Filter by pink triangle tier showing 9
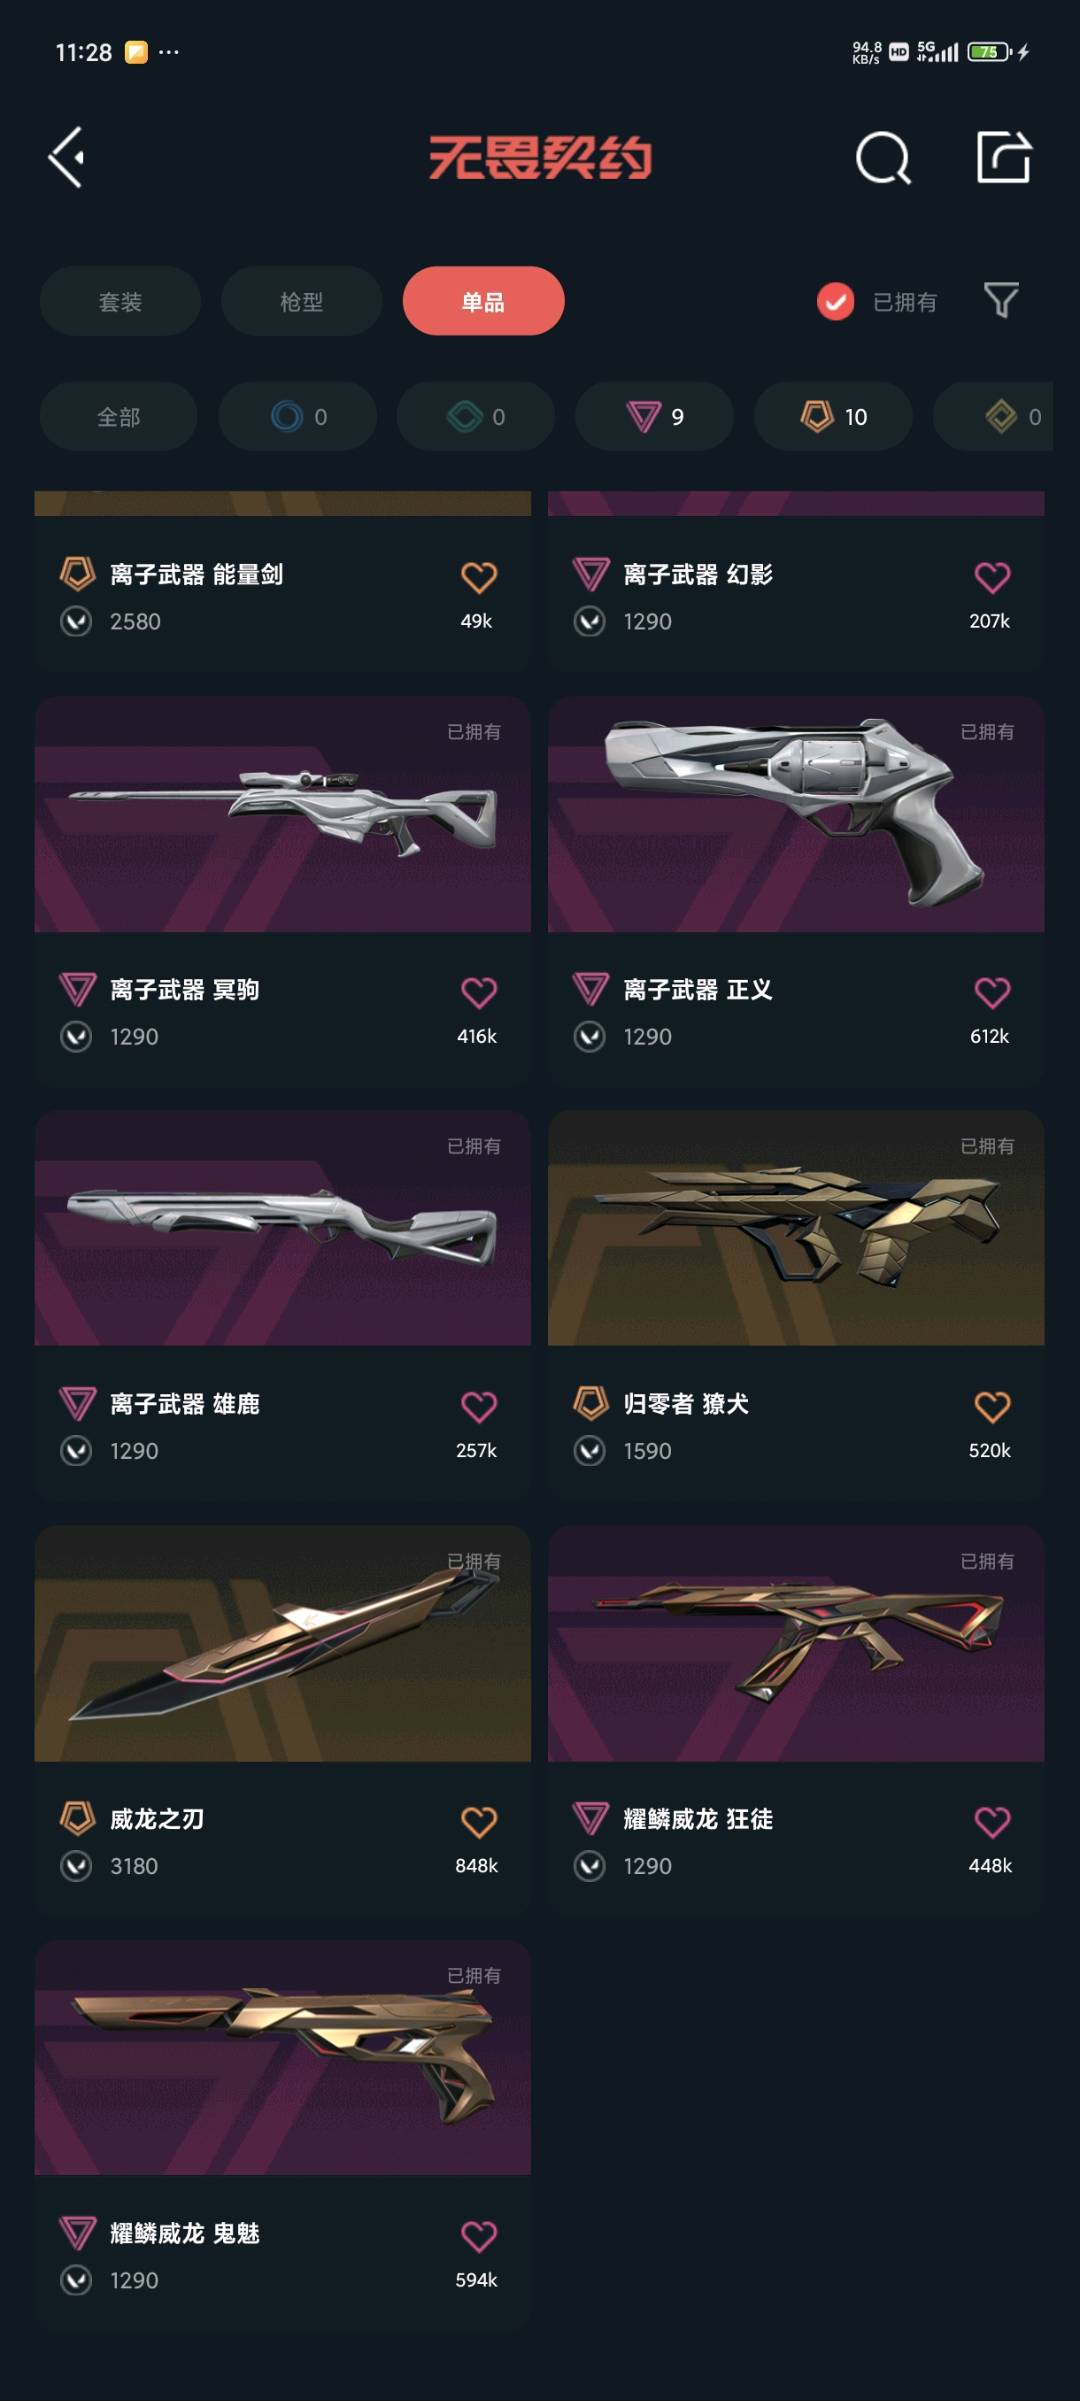 coord(654,416)
